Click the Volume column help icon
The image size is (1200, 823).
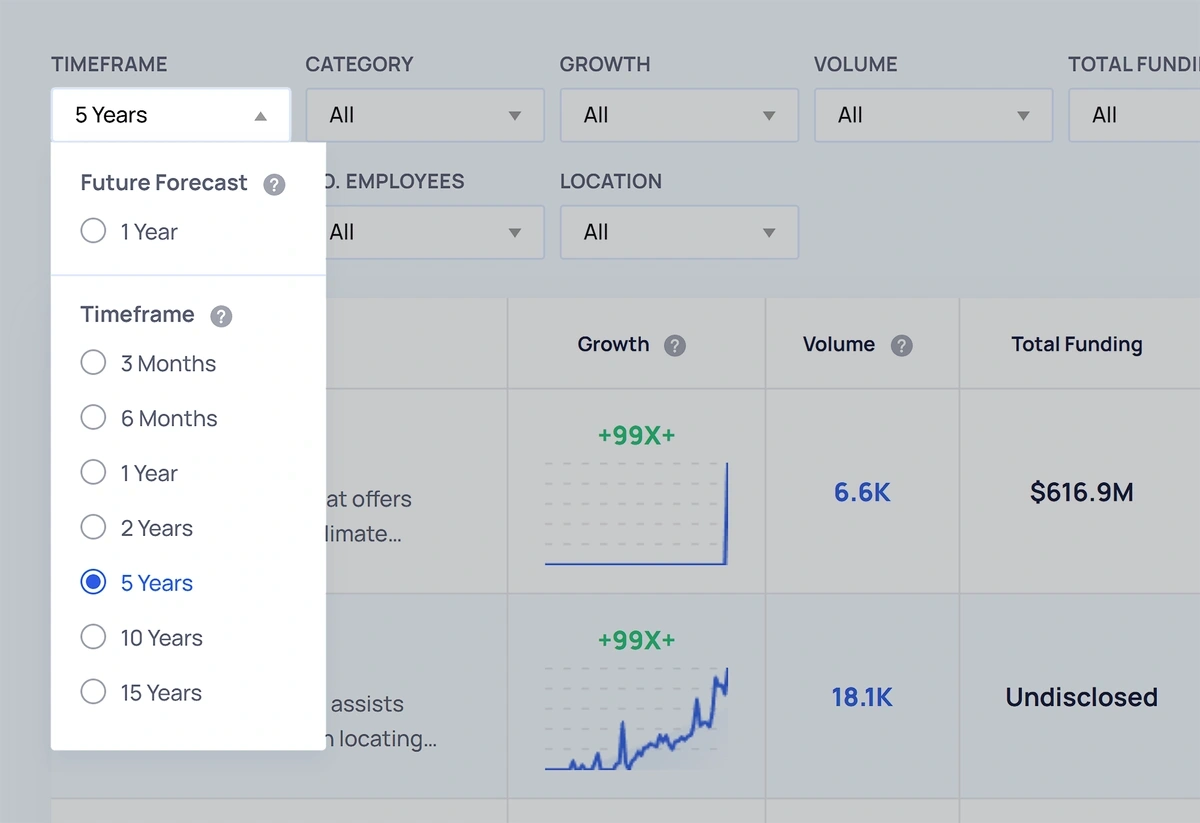click(901, 345)
